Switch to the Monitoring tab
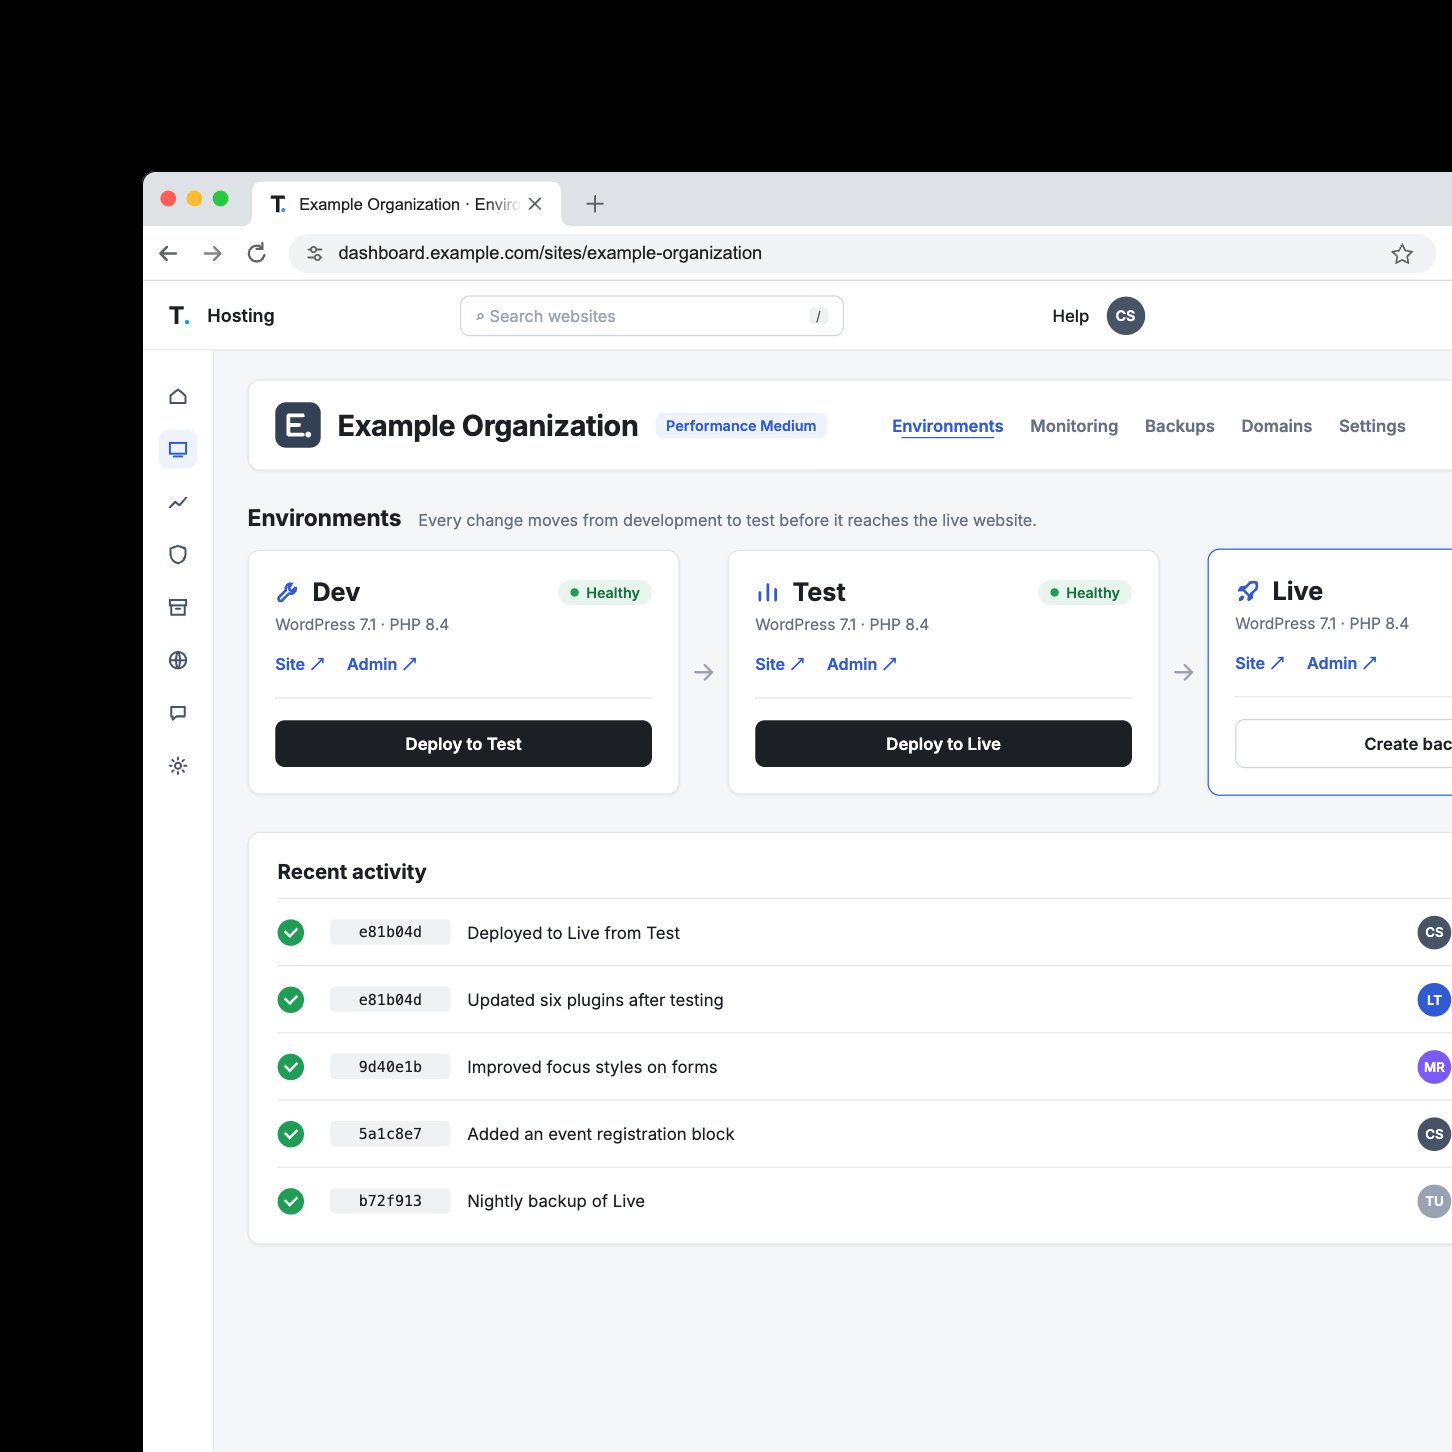The width and height of the screenshot is (1452, 1452). [x=1074, y=426]
